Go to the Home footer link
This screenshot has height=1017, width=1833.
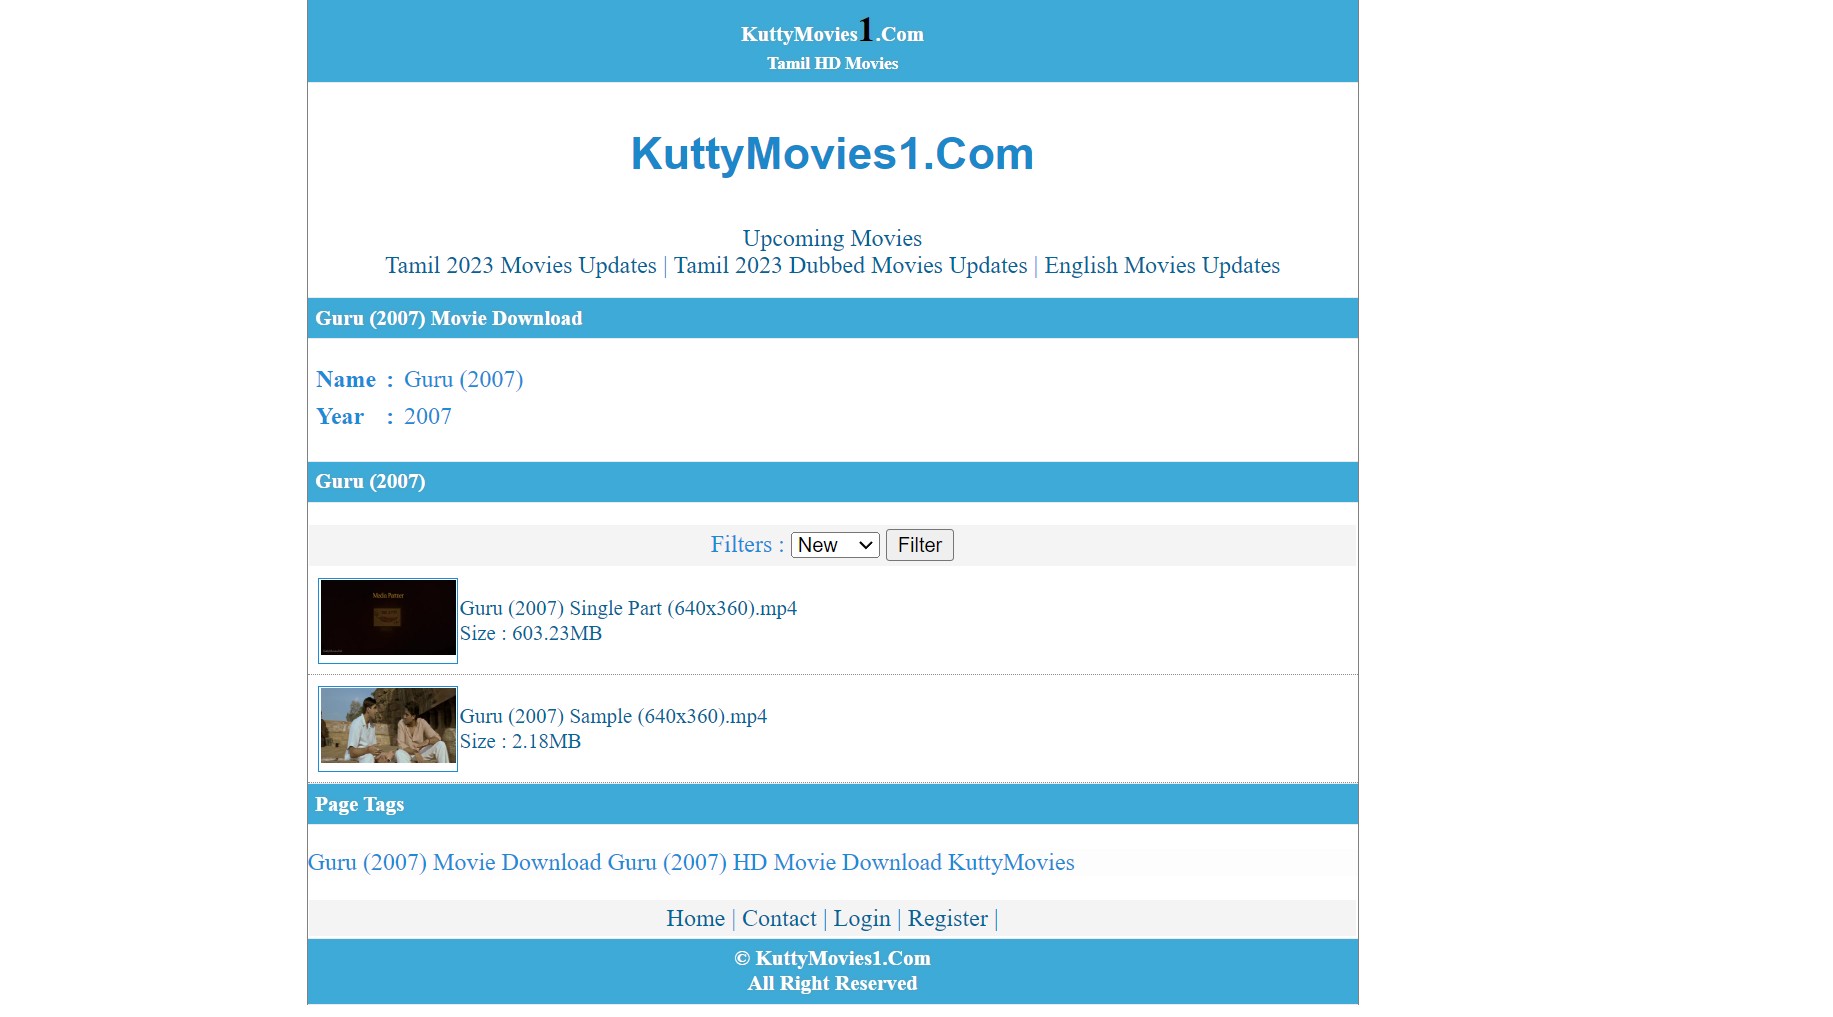coord(696,918)
